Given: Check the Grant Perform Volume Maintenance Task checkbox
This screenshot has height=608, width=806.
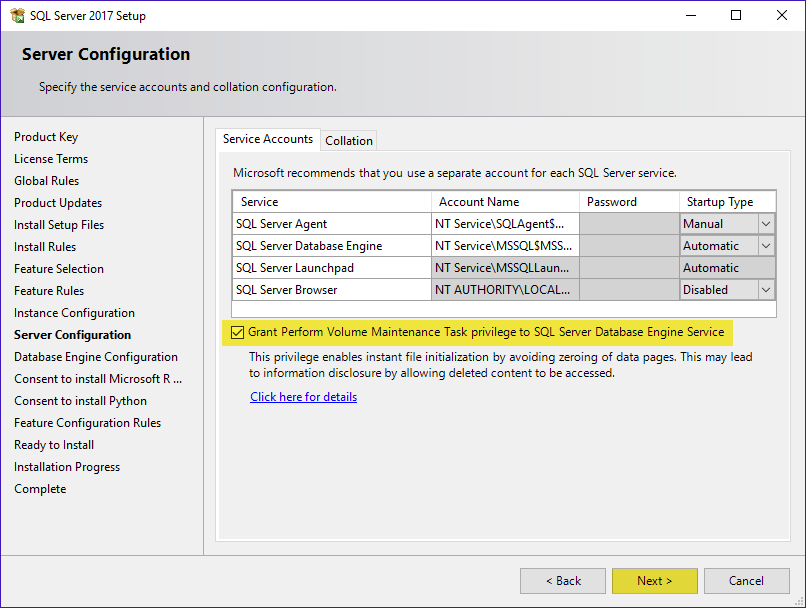Looking at the screenshot, I should point(237,333).
